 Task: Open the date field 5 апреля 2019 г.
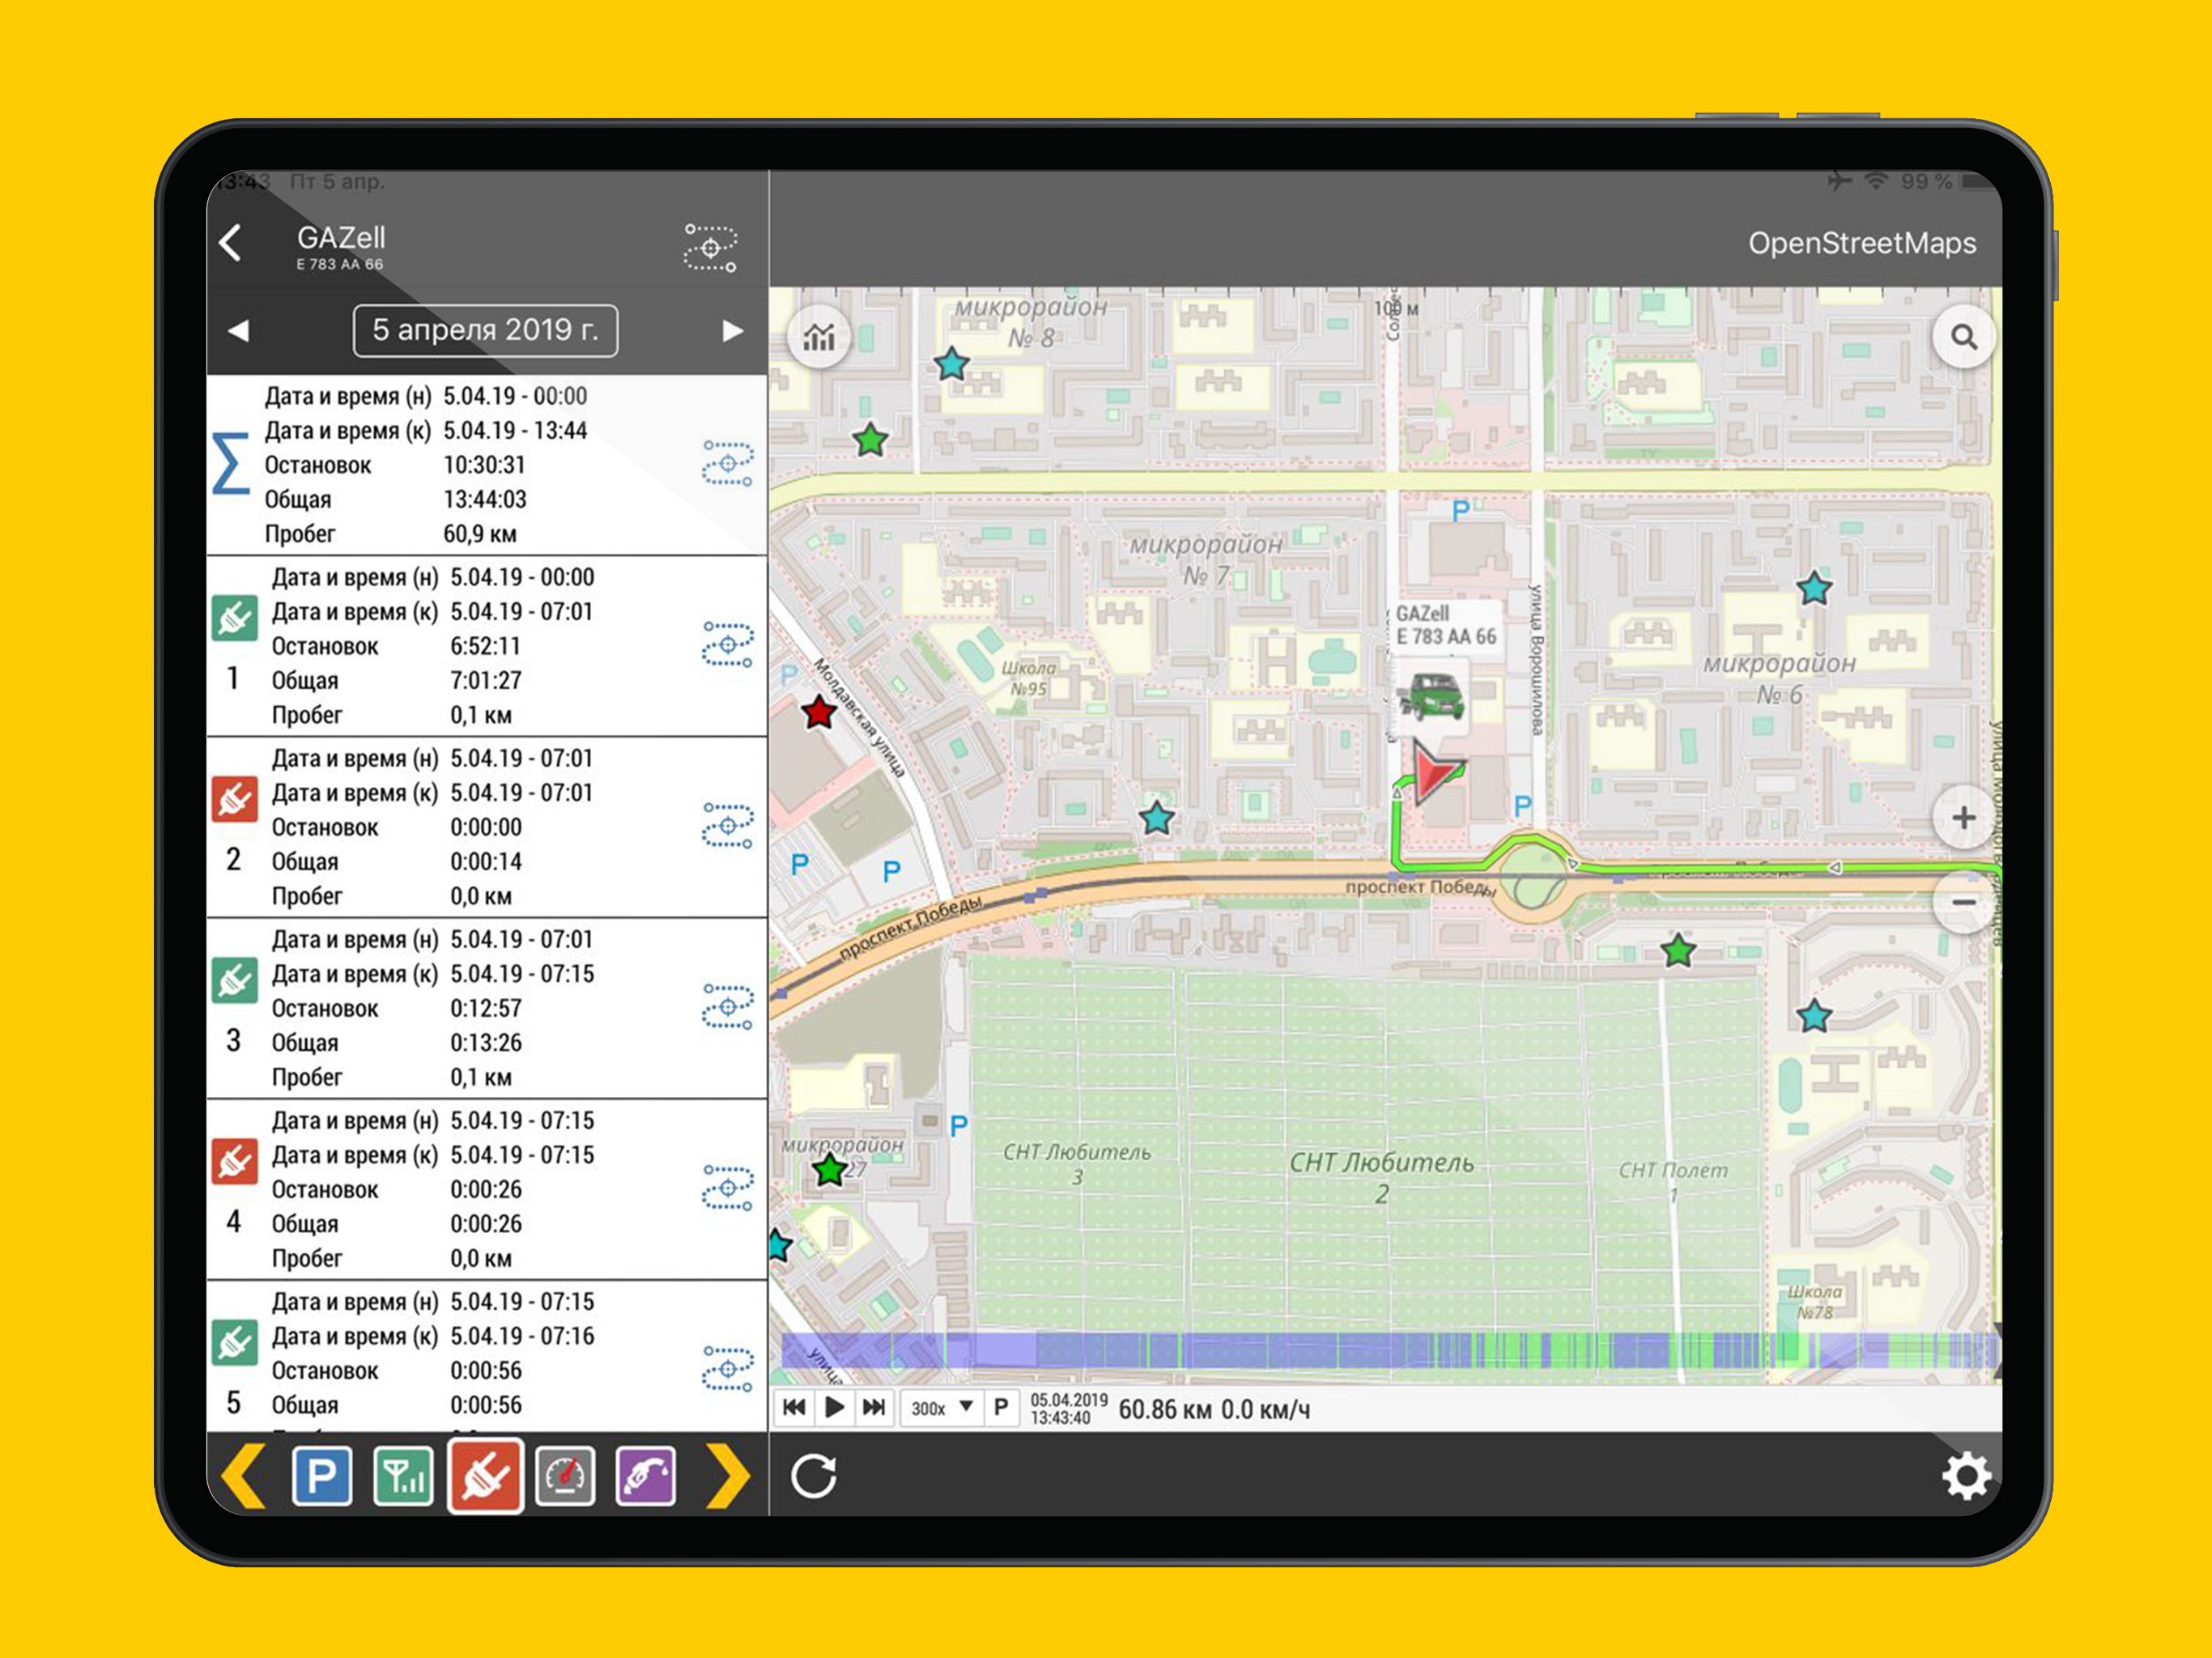(485, 331)
